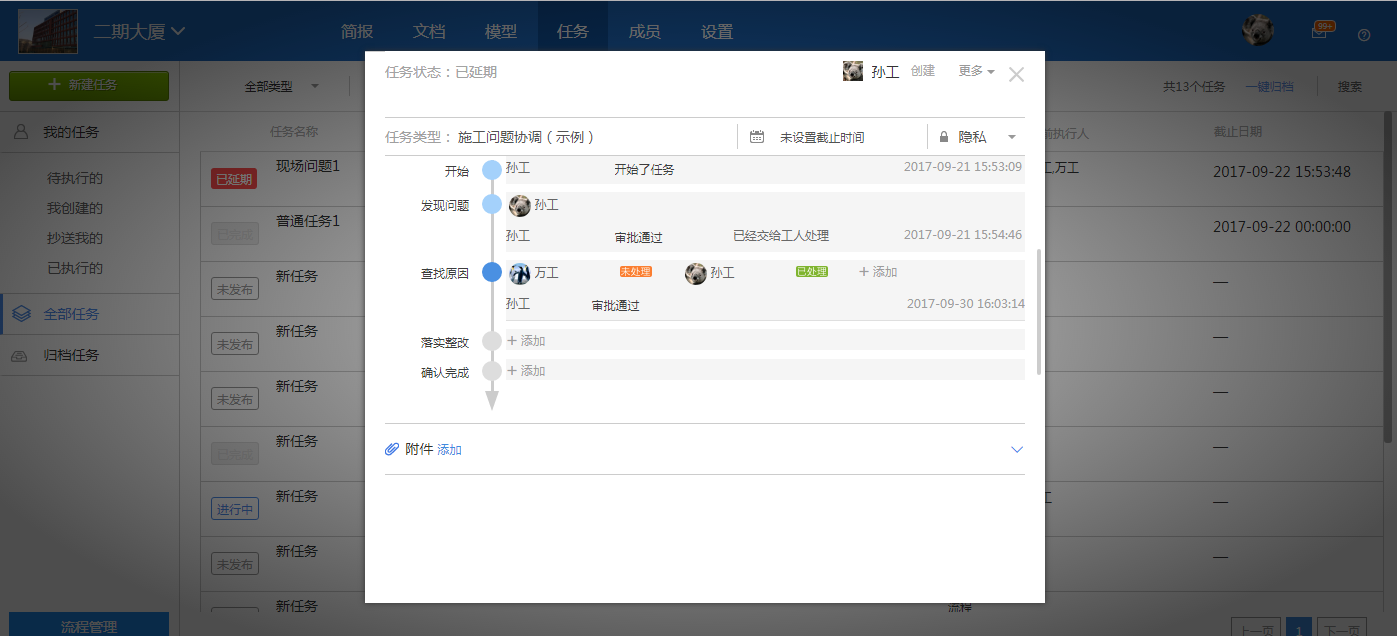Click the paperclip attachment icon
1397x636 pixels.
click(392, 450)
